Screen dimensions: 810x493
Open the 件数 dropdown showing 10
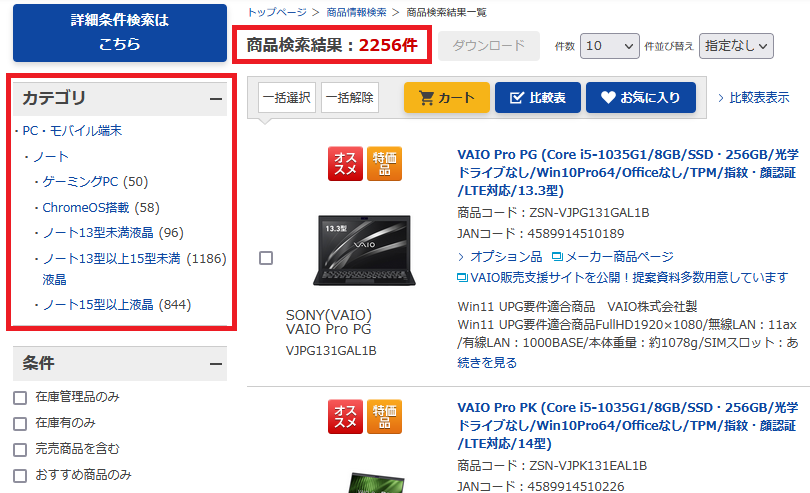point(610,46)
